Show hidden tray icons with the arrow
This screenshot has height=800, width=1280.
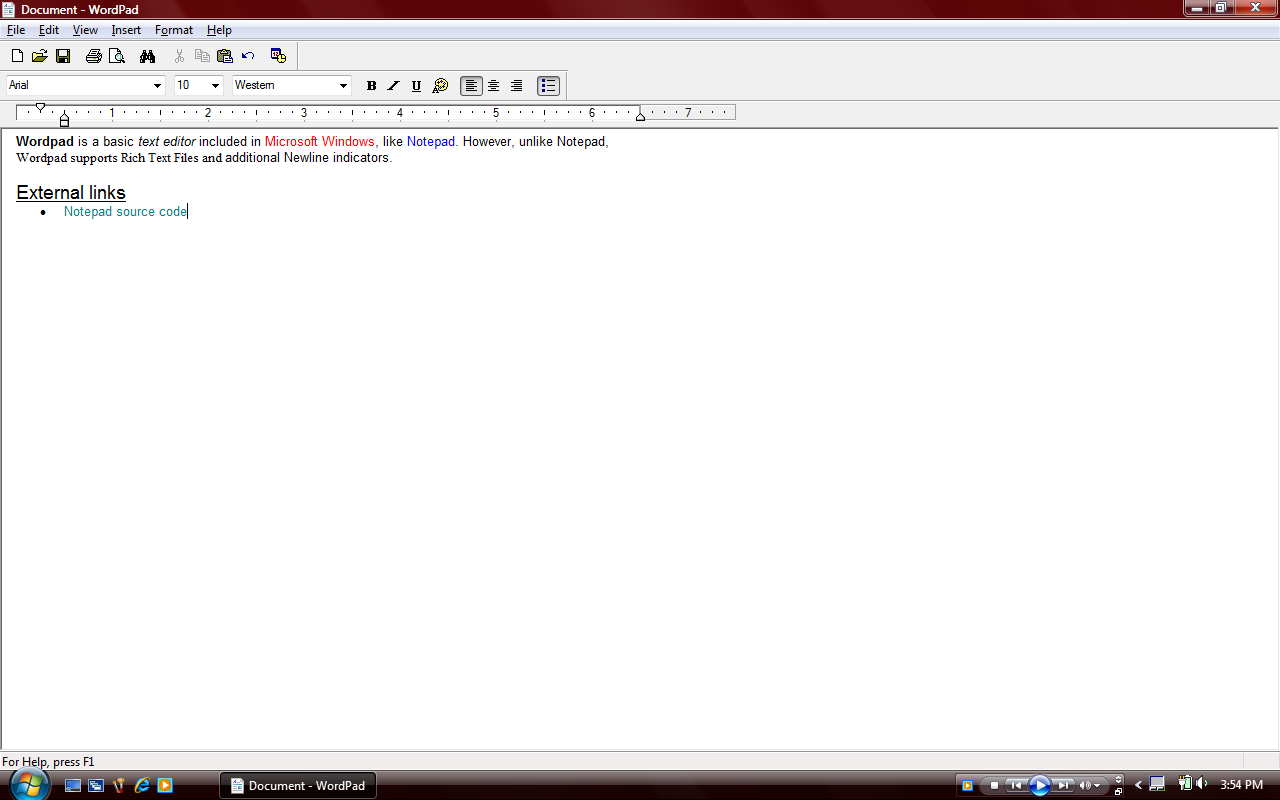[1138, 785]
